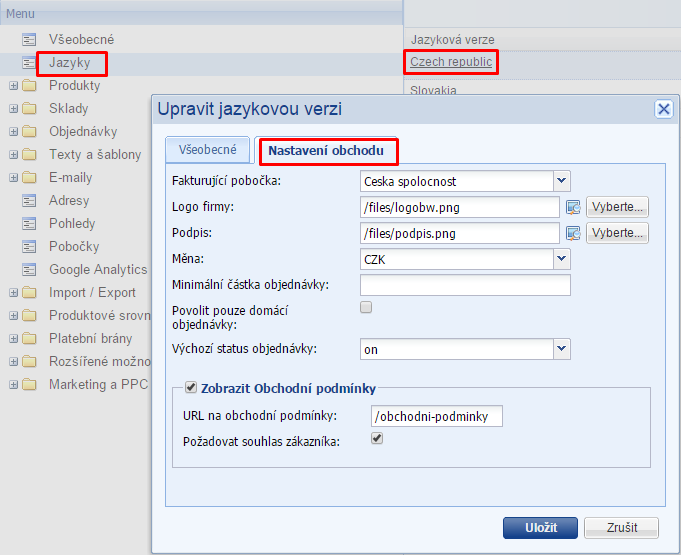681x555 pixels.
Task: Open the Czech republic language link
Action: [451, 62]
